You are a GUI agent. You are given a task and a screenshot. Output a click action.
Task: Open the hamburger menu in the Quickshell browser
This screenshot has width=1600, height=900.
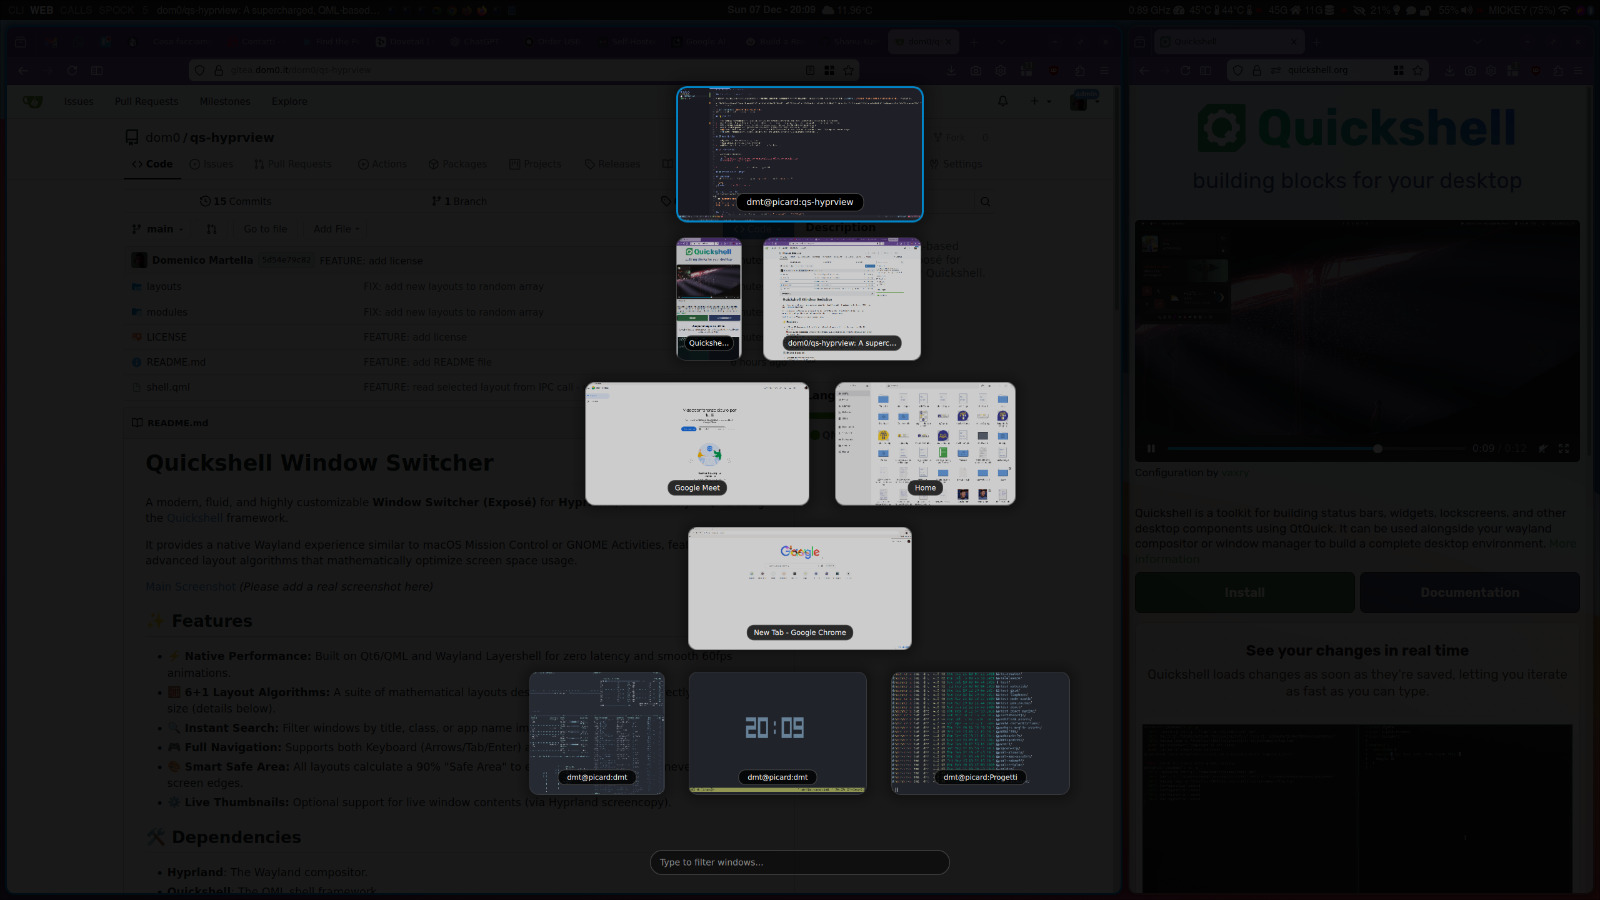click(x=1580, y=71)
